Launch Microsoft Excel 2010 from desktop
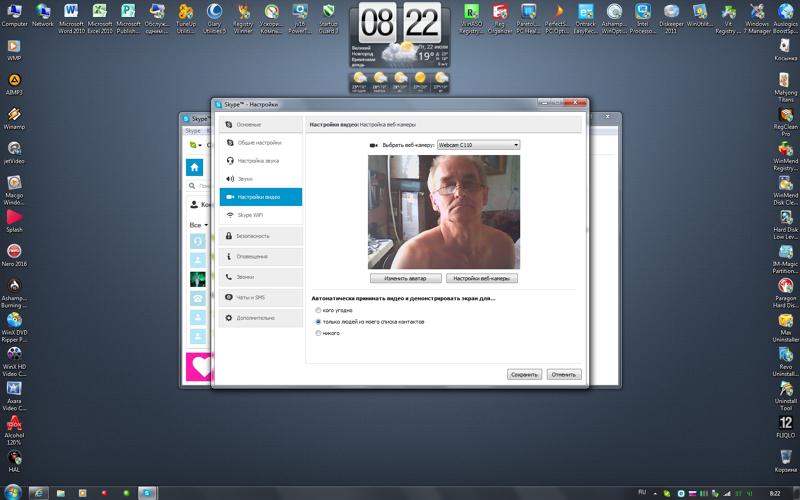The height and width of the screenshot is (500, 800). (100, 18)
